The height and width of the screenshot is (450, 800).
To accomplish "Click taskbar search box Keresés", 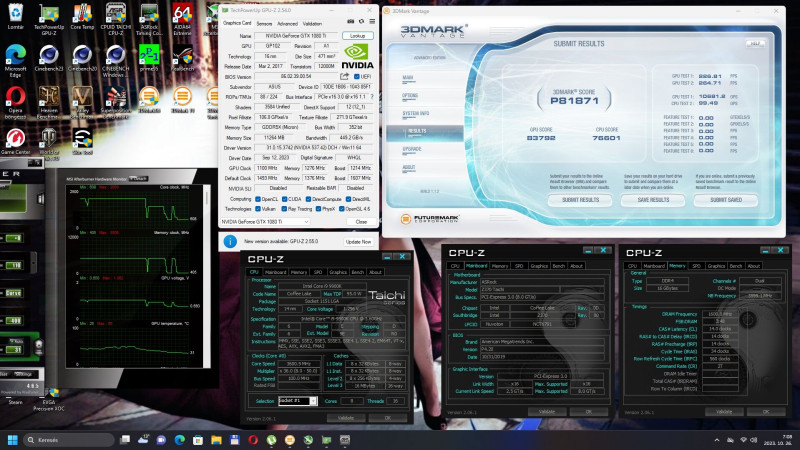I will (69, 440).
